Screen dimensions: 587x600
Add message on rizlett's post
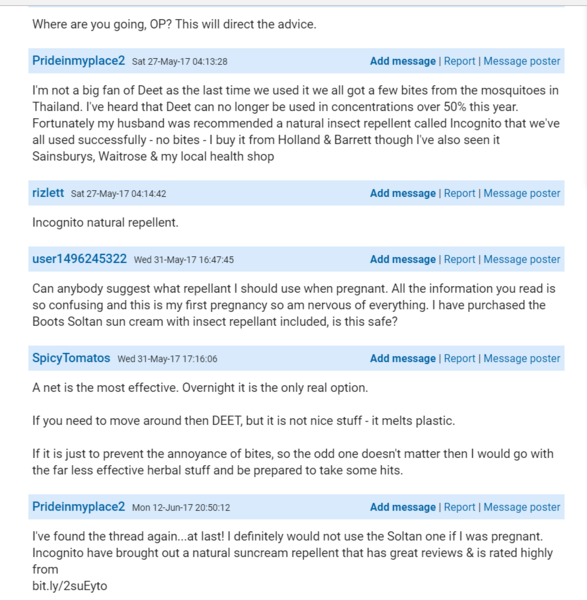click(403, 193)
